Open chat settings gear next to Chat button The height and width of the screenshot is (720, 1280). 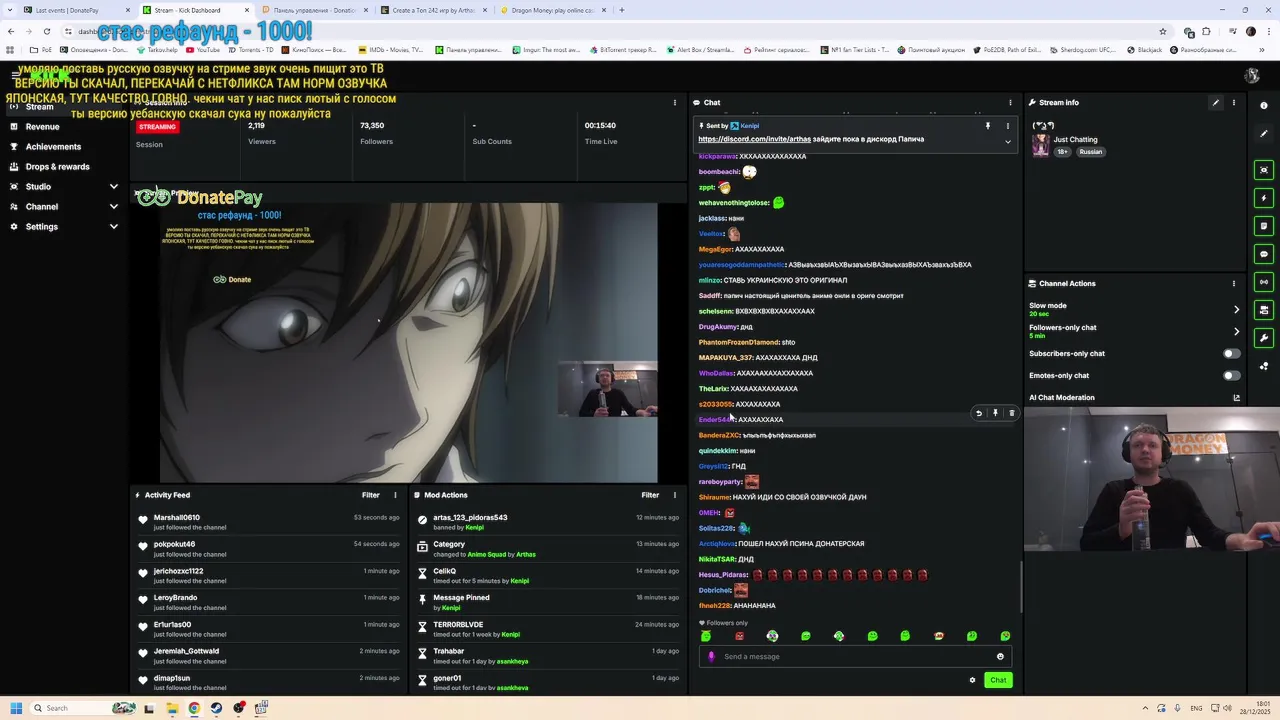point(972,681)
